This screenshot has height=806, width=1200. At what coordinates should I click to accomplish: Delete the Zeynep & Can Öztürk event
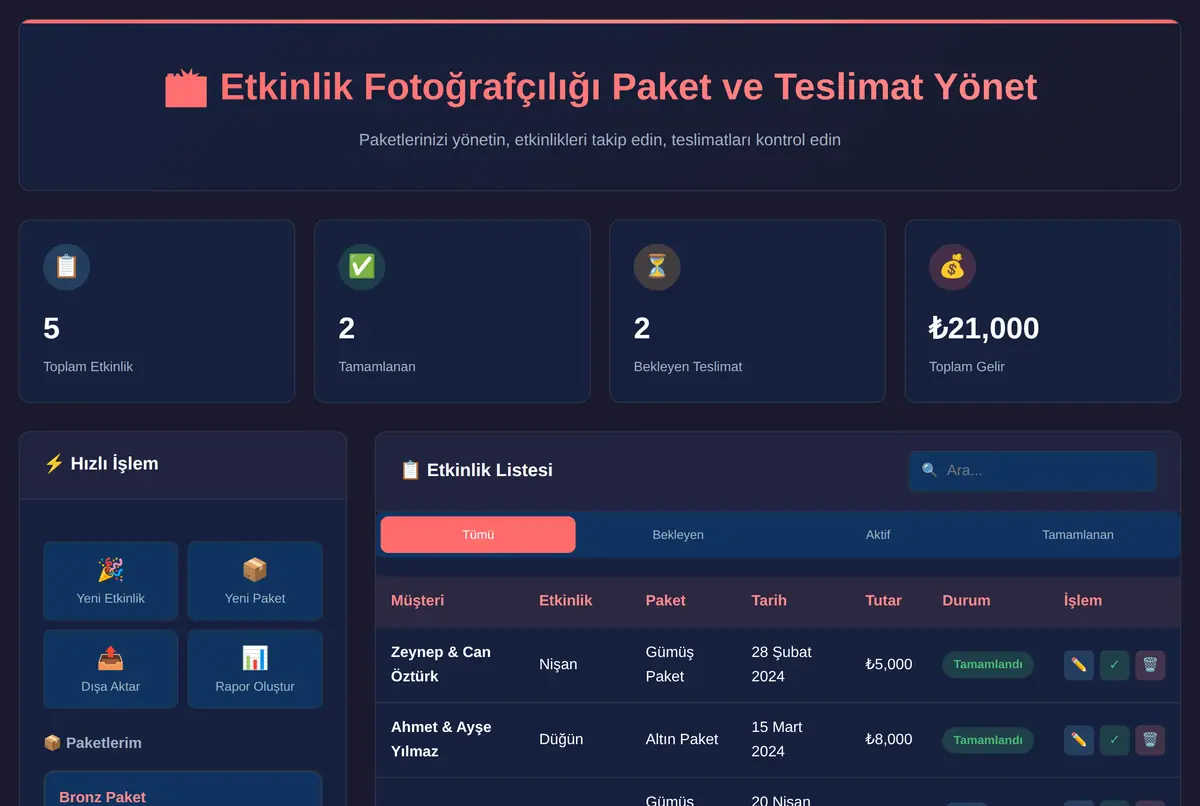(x=1150, y=665)
